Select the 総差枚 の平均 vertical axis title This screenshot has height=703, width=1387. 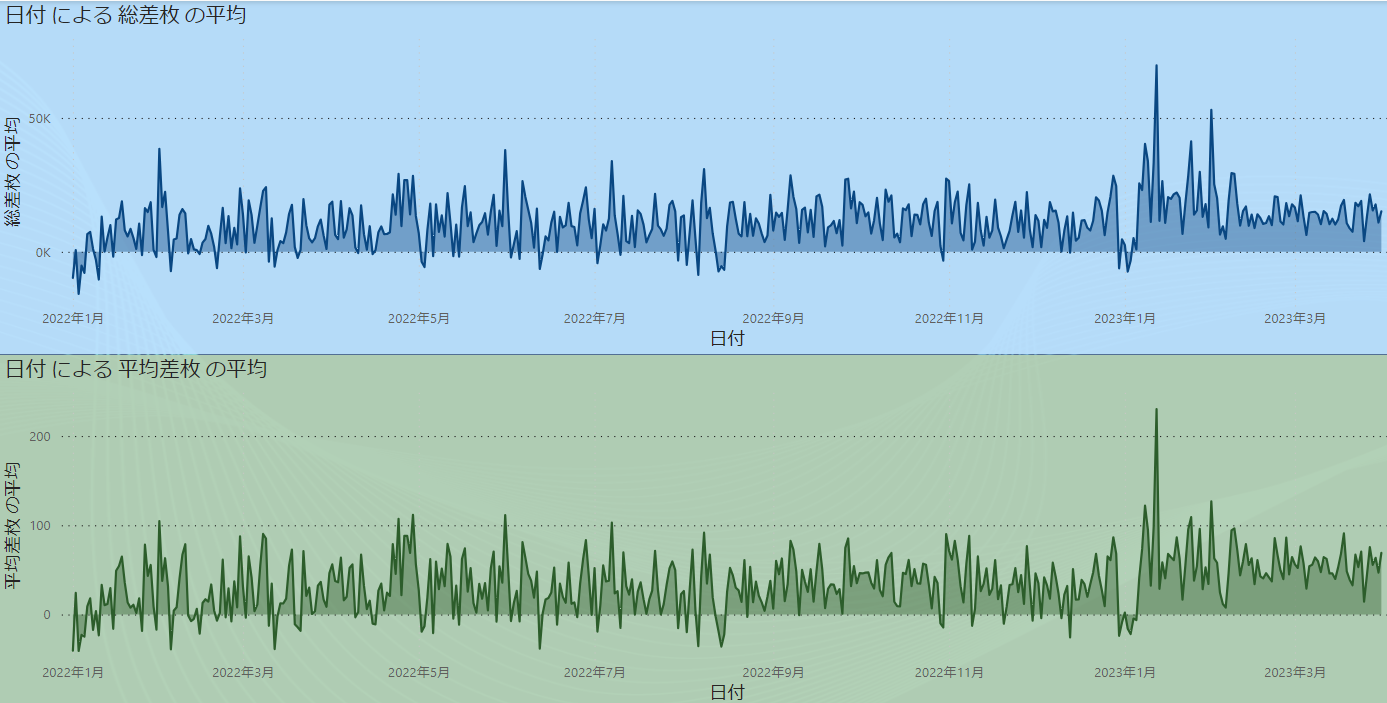(13, 171)
